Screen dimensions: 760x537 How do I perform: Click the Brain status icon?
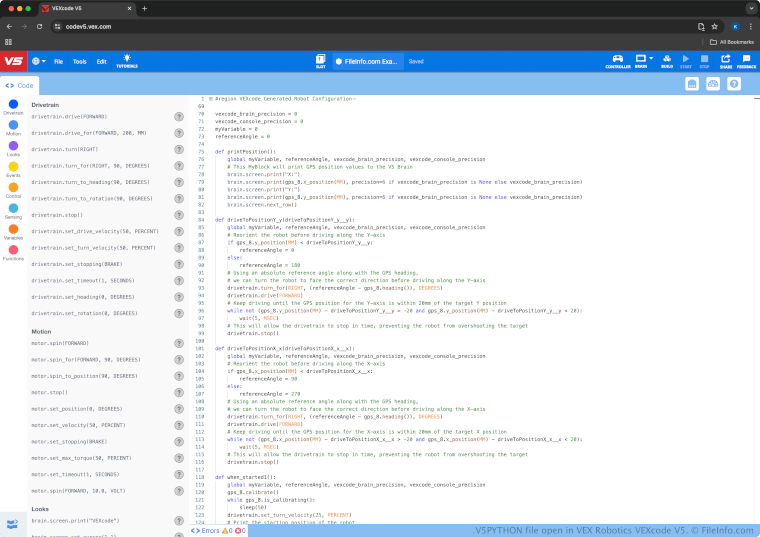(640, 61)
